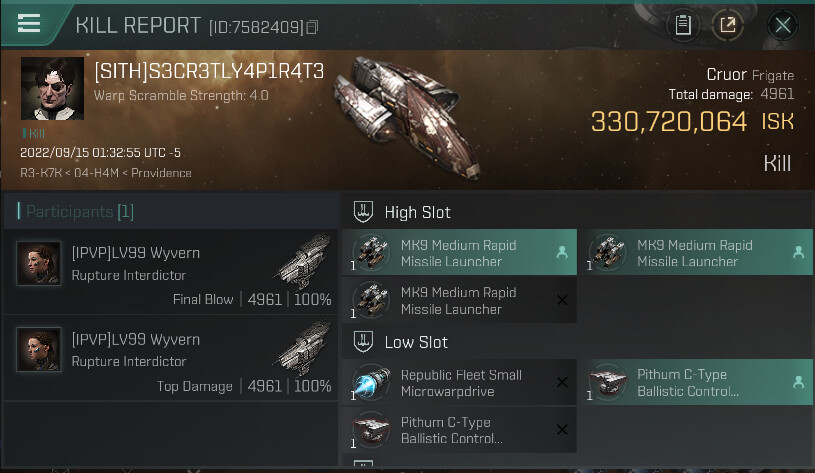Copy the kill report ID

tap(312, 27)
